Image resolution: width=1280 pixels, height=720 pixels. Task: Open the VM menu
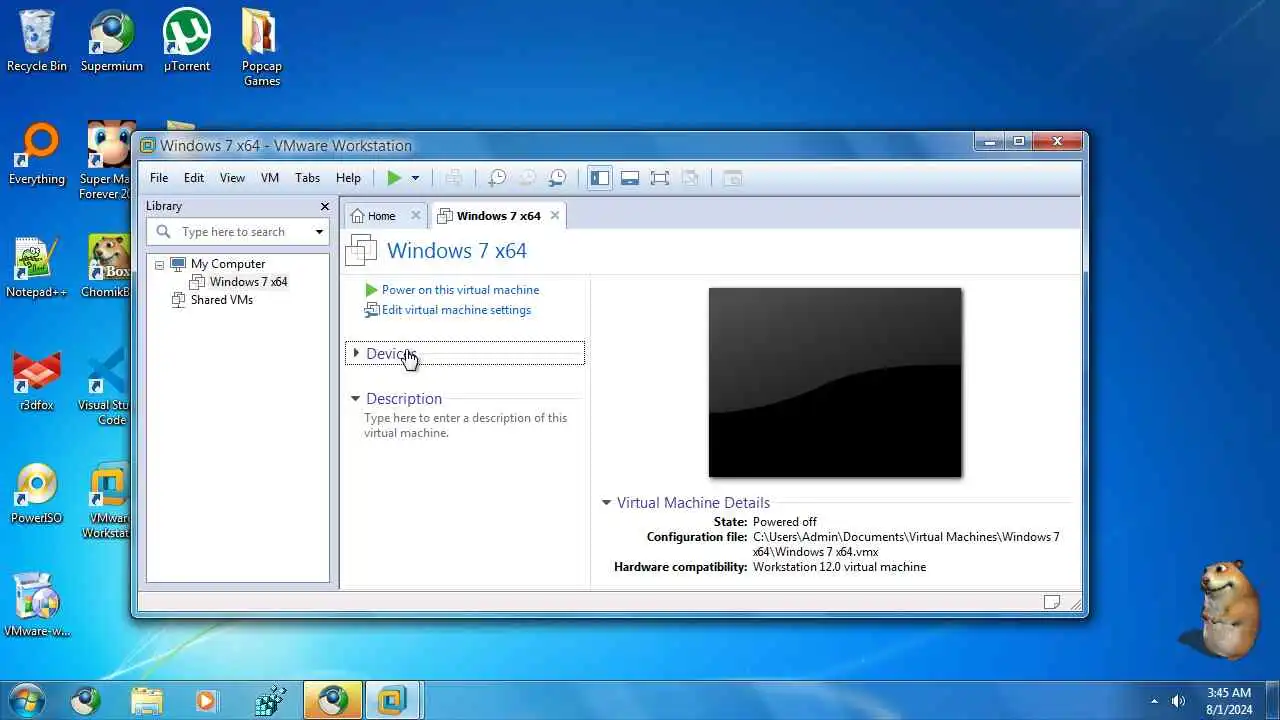[x=270, y=178]
